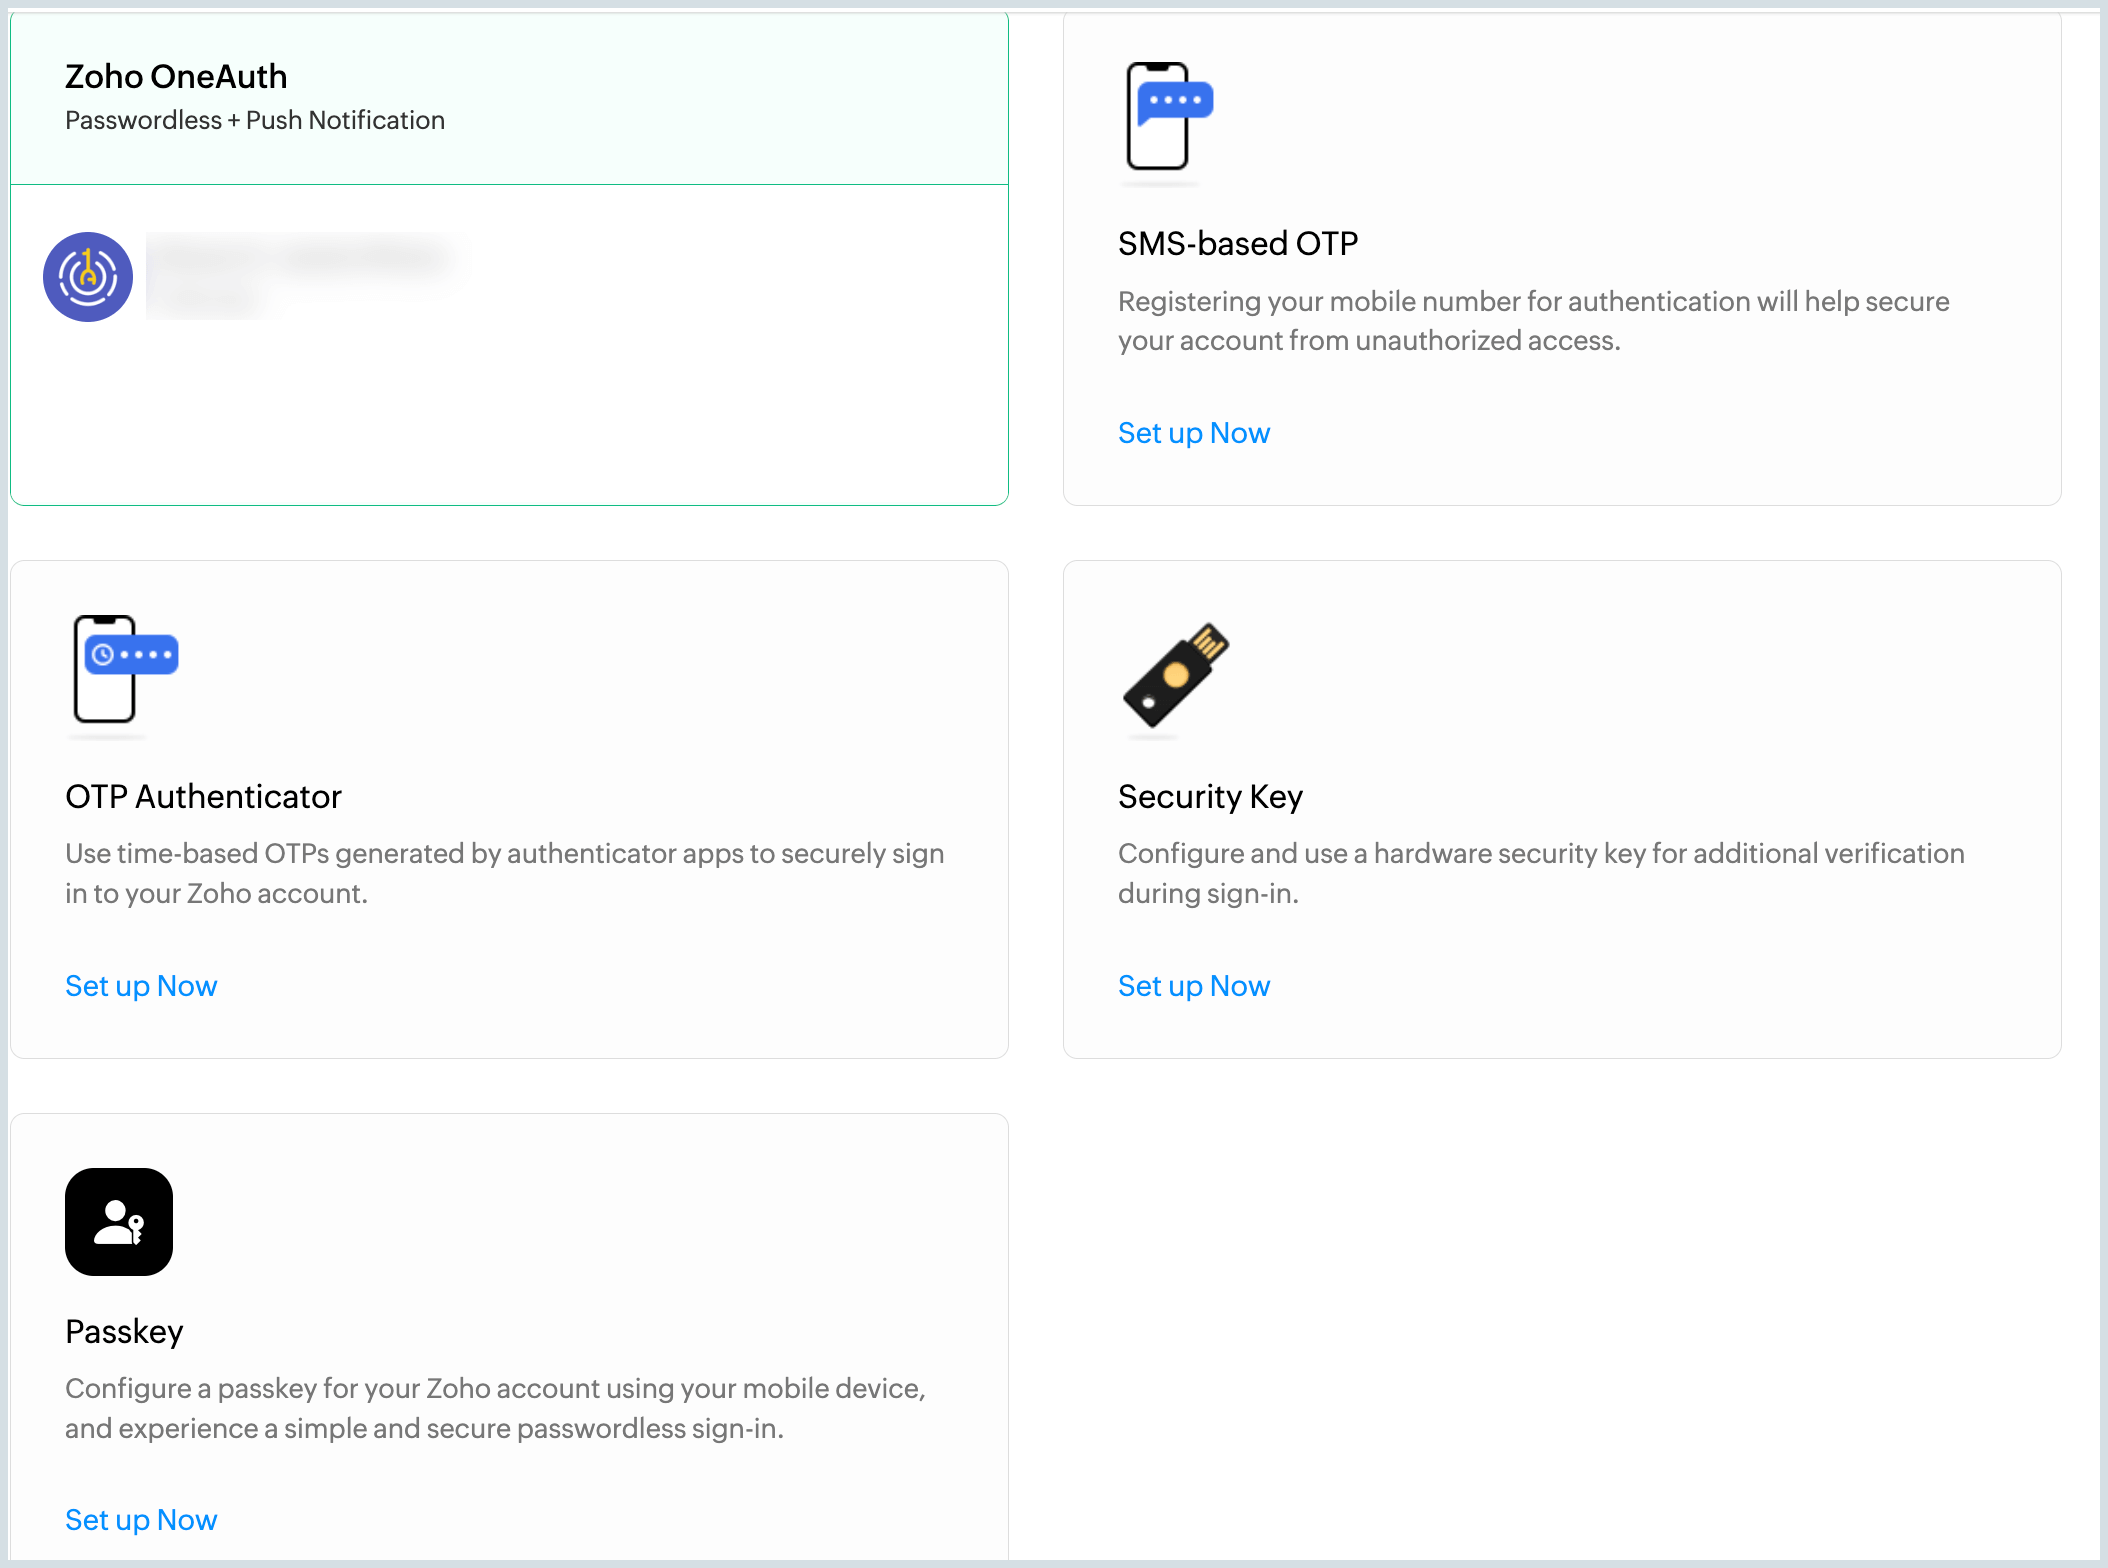Click the OTP Authenticator title
Screen dimensions: 2108x1568
pos(203,797)
